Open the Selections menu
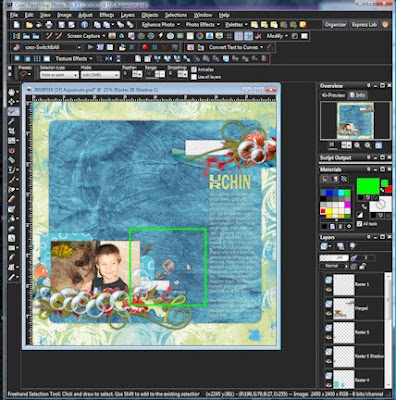The width and height of the screenshot is (396, 400). coord(176,15)
